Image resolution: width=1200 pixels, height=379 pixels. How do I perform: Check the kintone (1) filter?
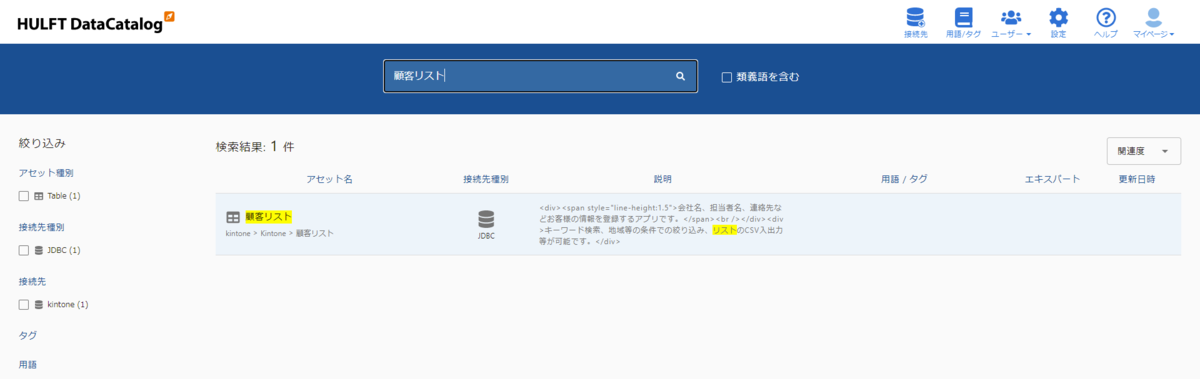pos(24,304)
